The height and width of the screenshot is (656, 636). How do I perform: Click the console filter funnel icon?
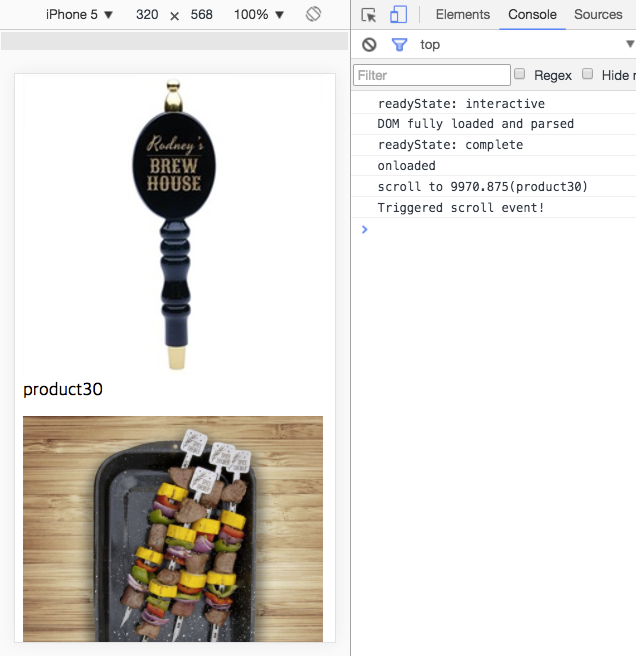point(399,45)
